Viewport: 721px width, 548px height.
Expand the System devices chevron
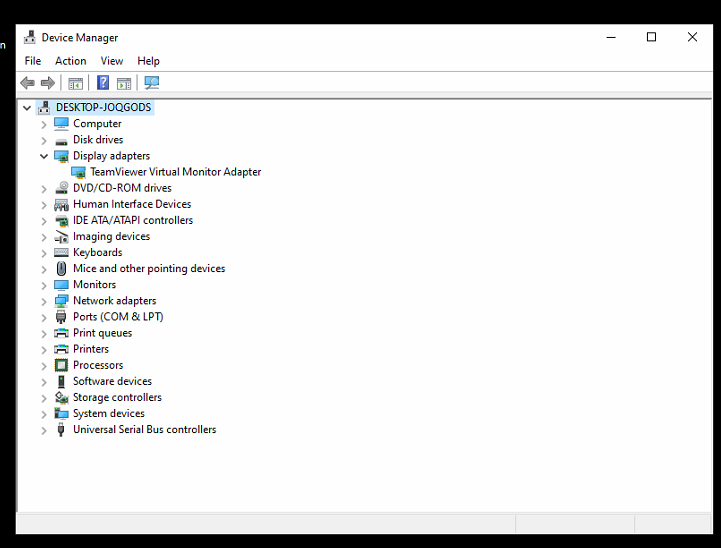pos(44,414)
